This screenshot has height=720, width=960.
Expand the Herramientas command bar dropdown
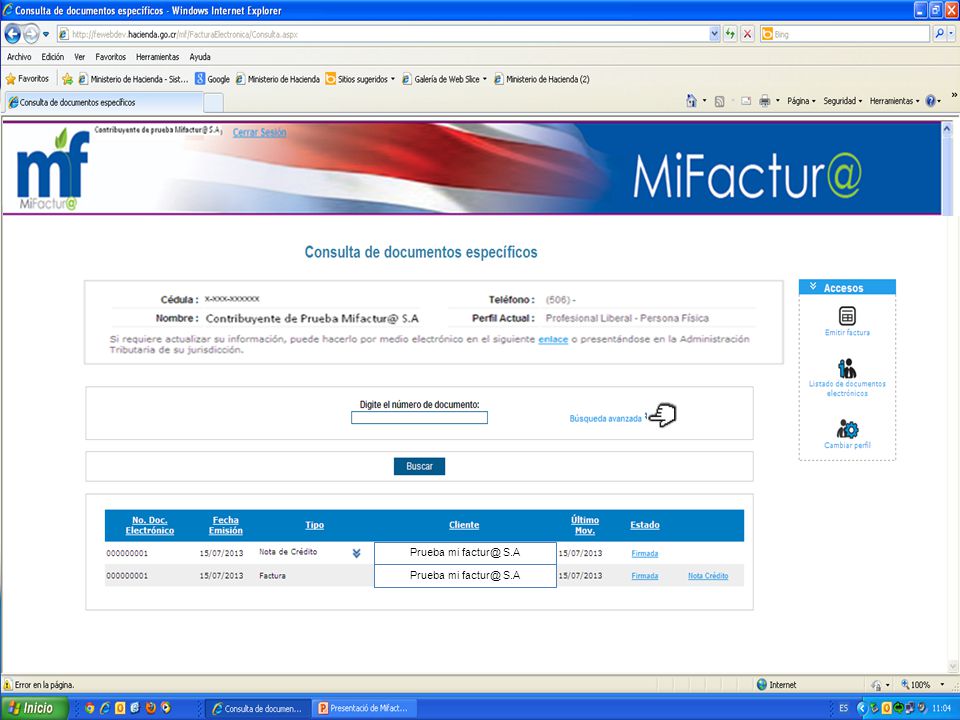(894, 101)
